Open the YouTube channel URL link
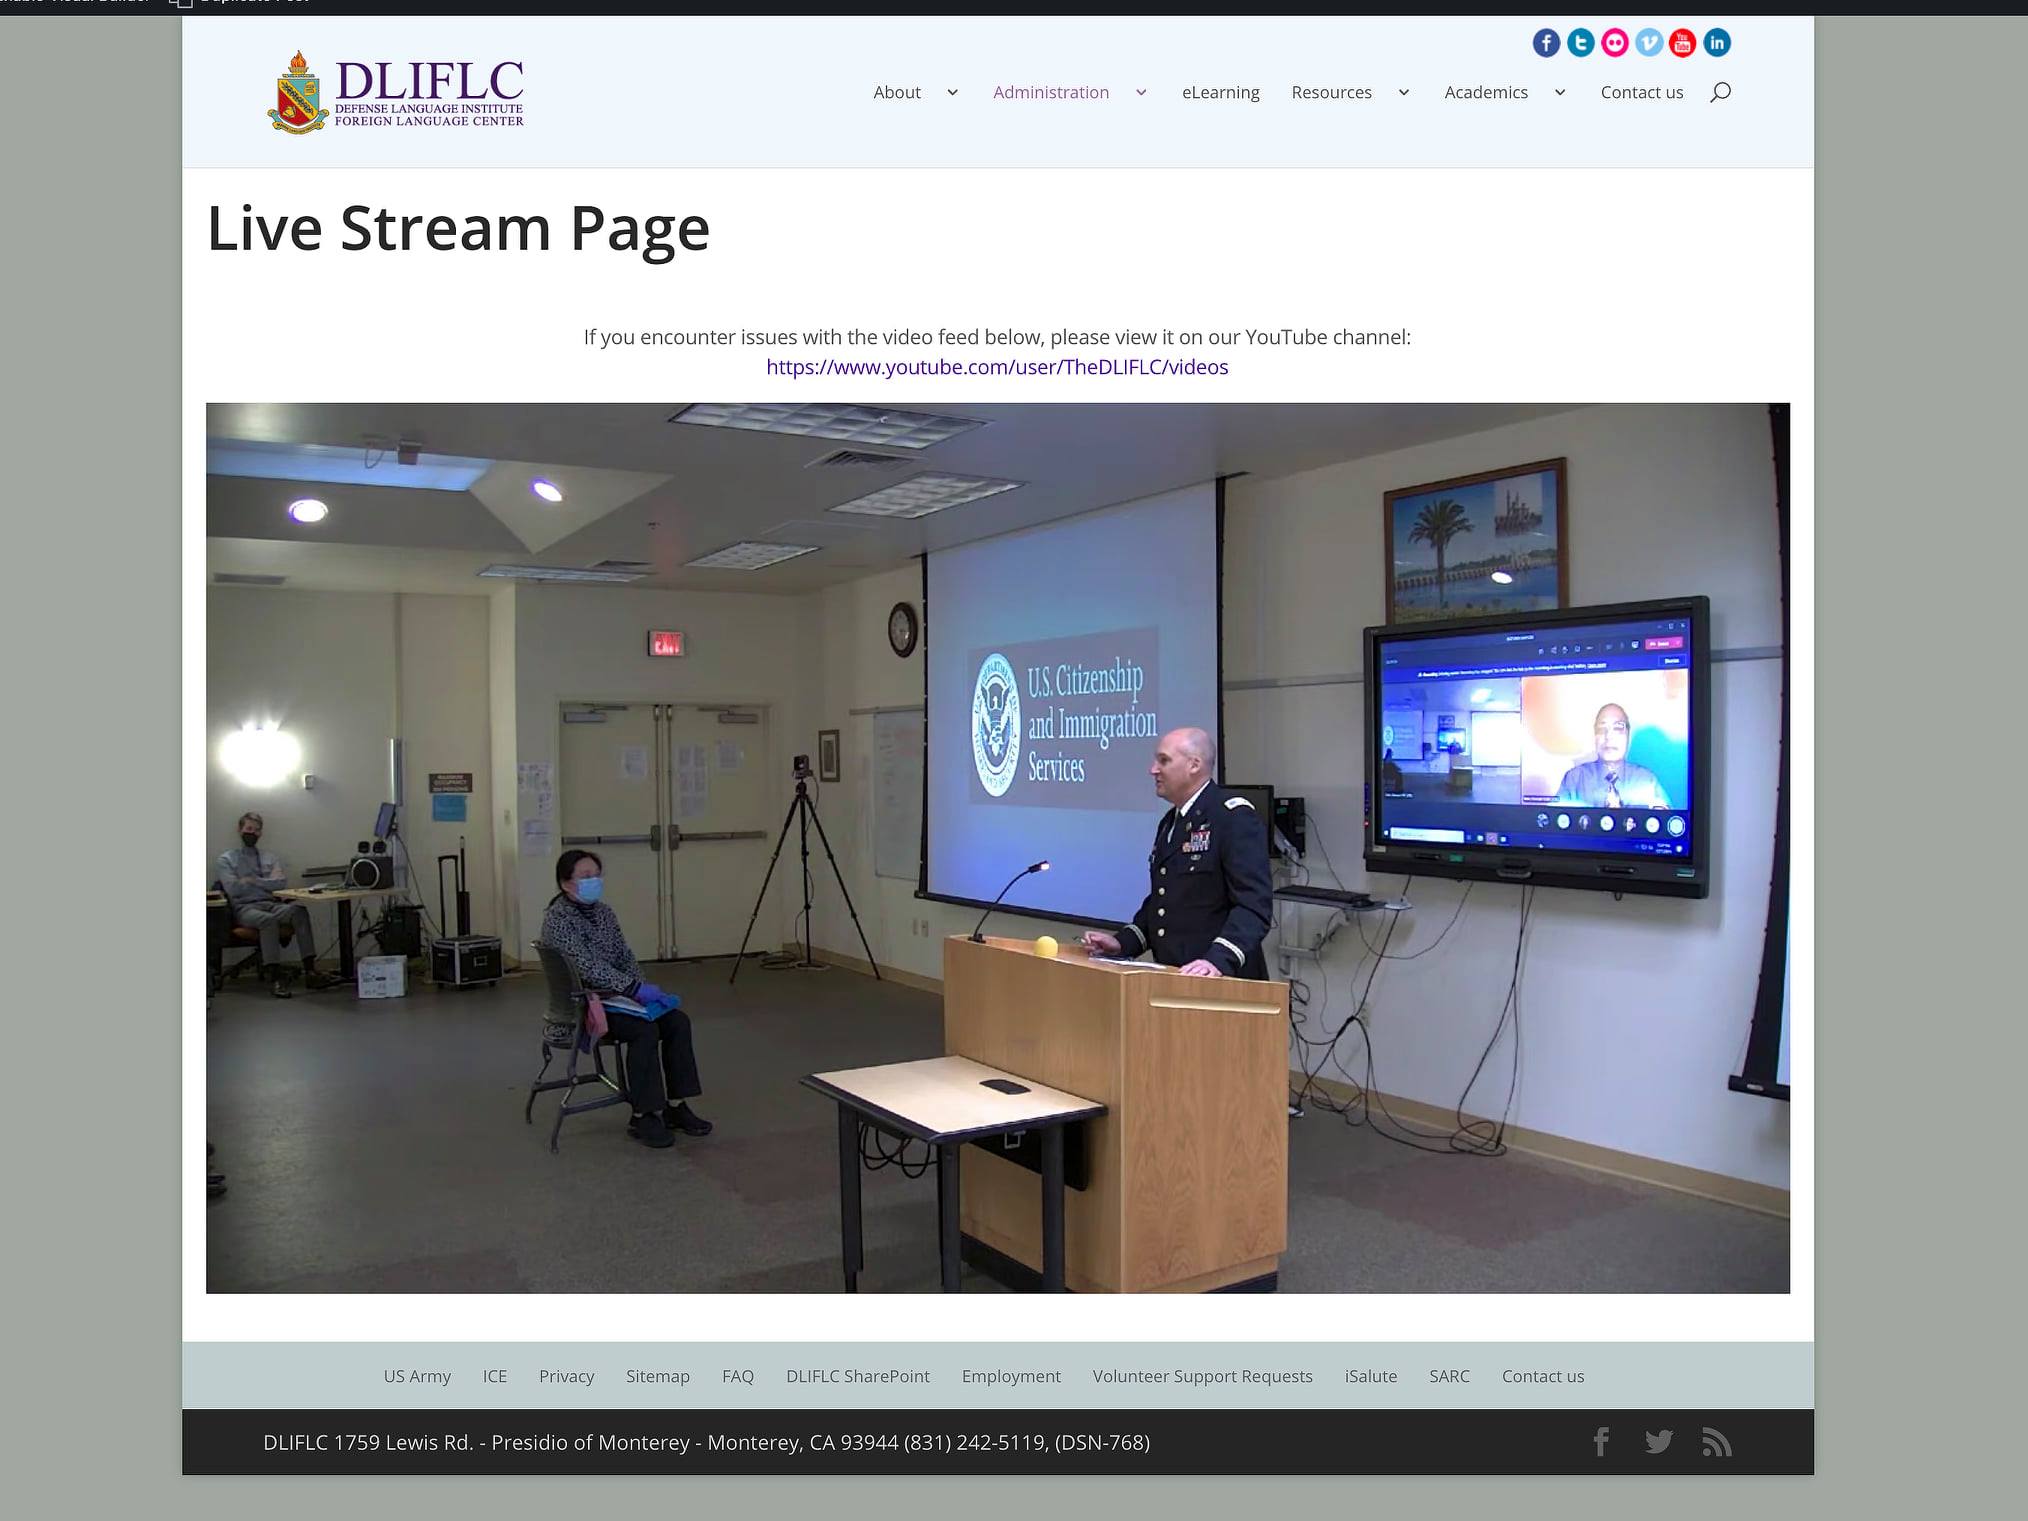 (x=997, y=367)
